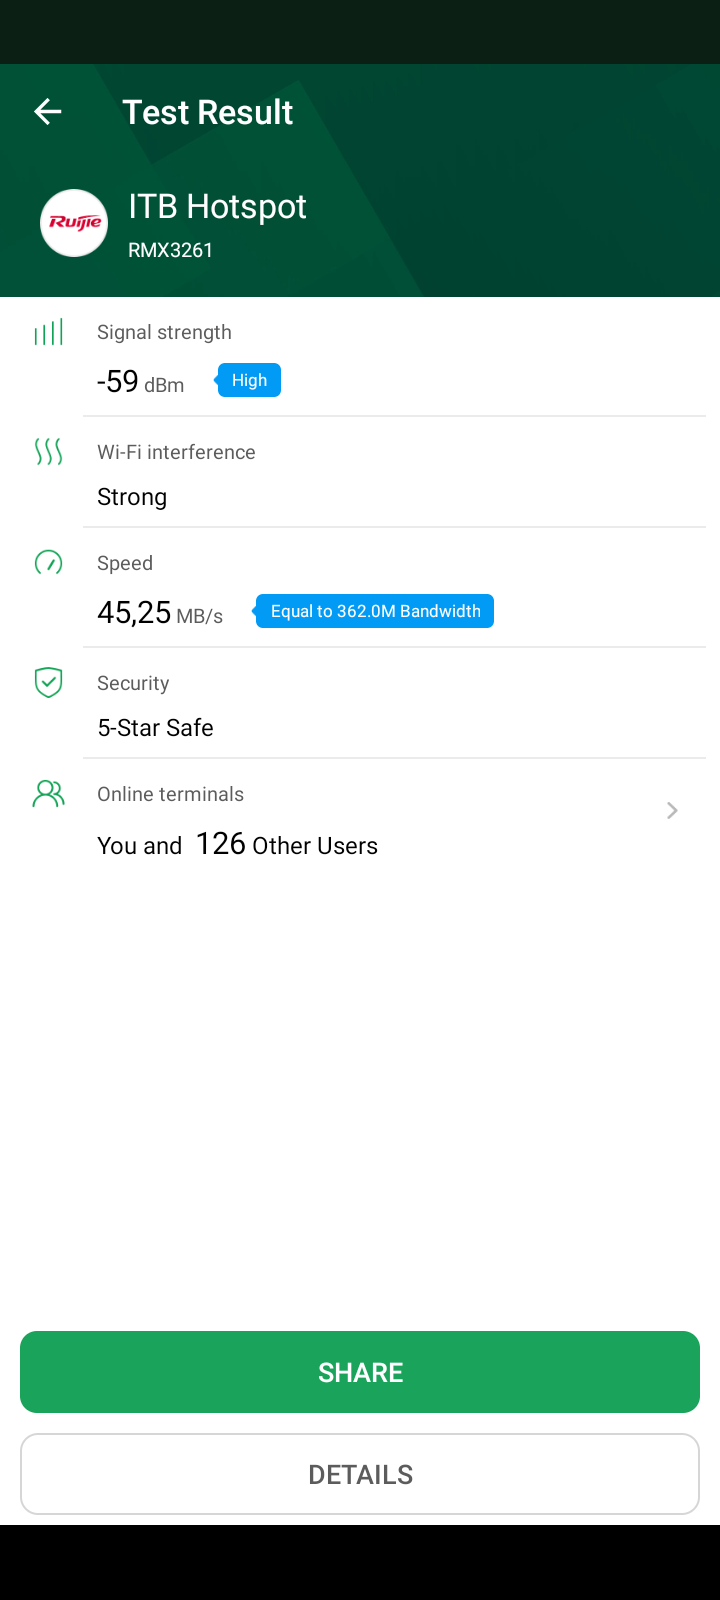Tap the -59 dBm signal value
This screenshot has width=720, height=1600.
click(140, 382)
